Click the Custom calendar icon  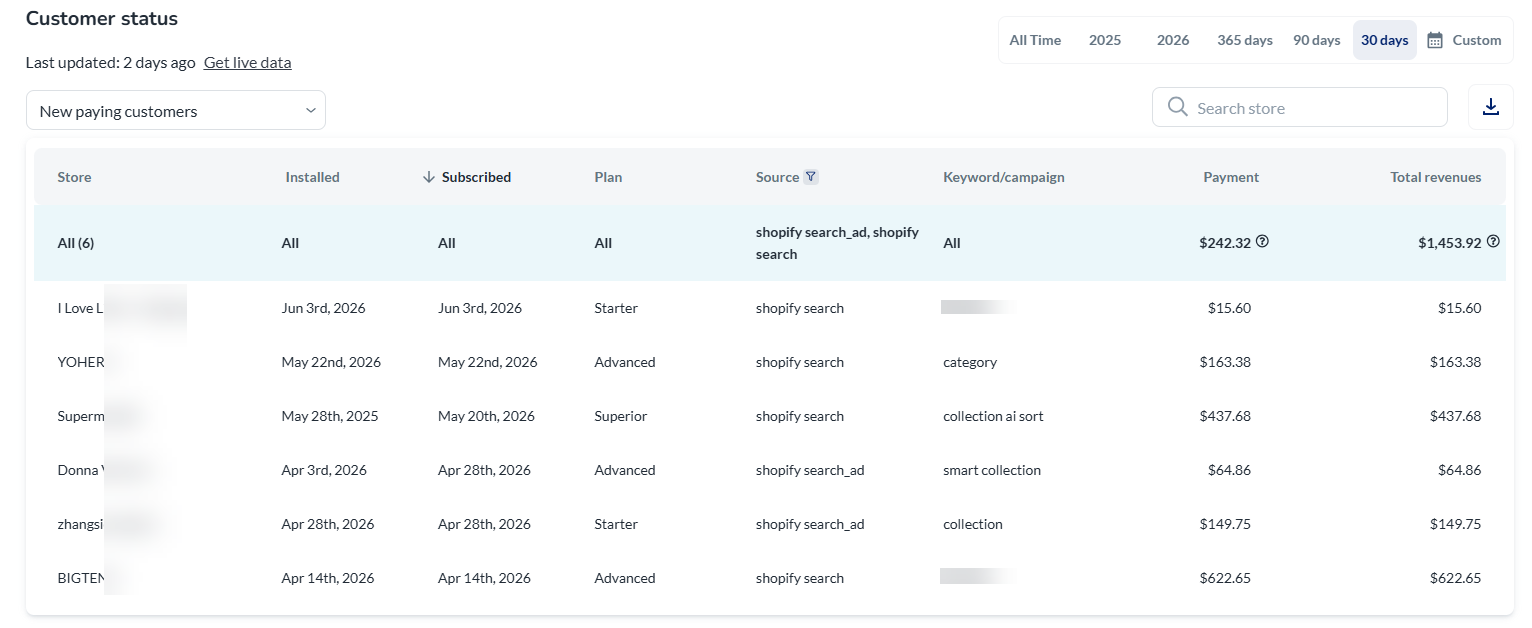pyautogui.click(x=1435, y=40)
